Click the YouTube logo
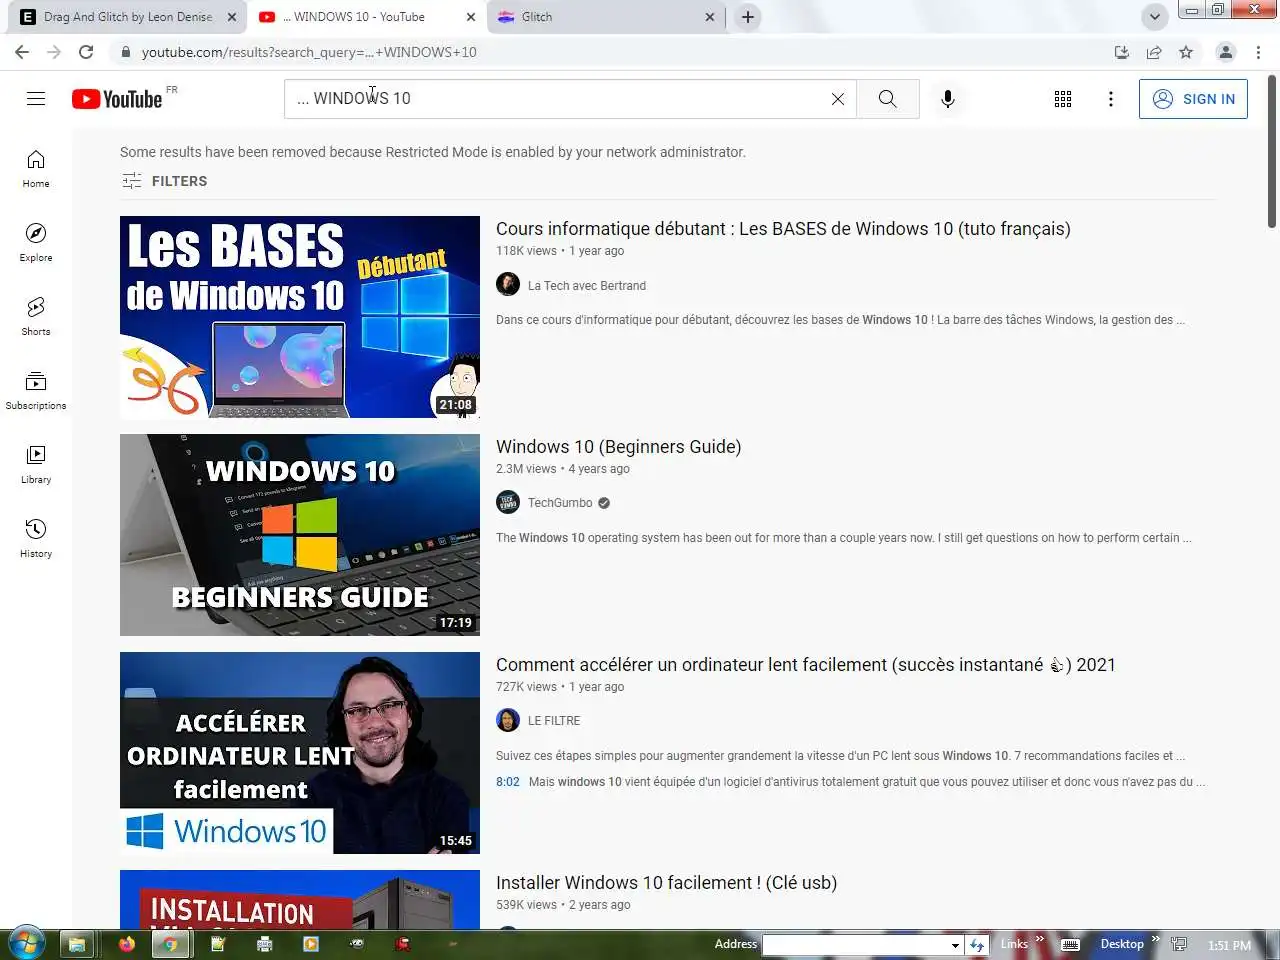1280x960 pixels. click(x=117, y=99)
